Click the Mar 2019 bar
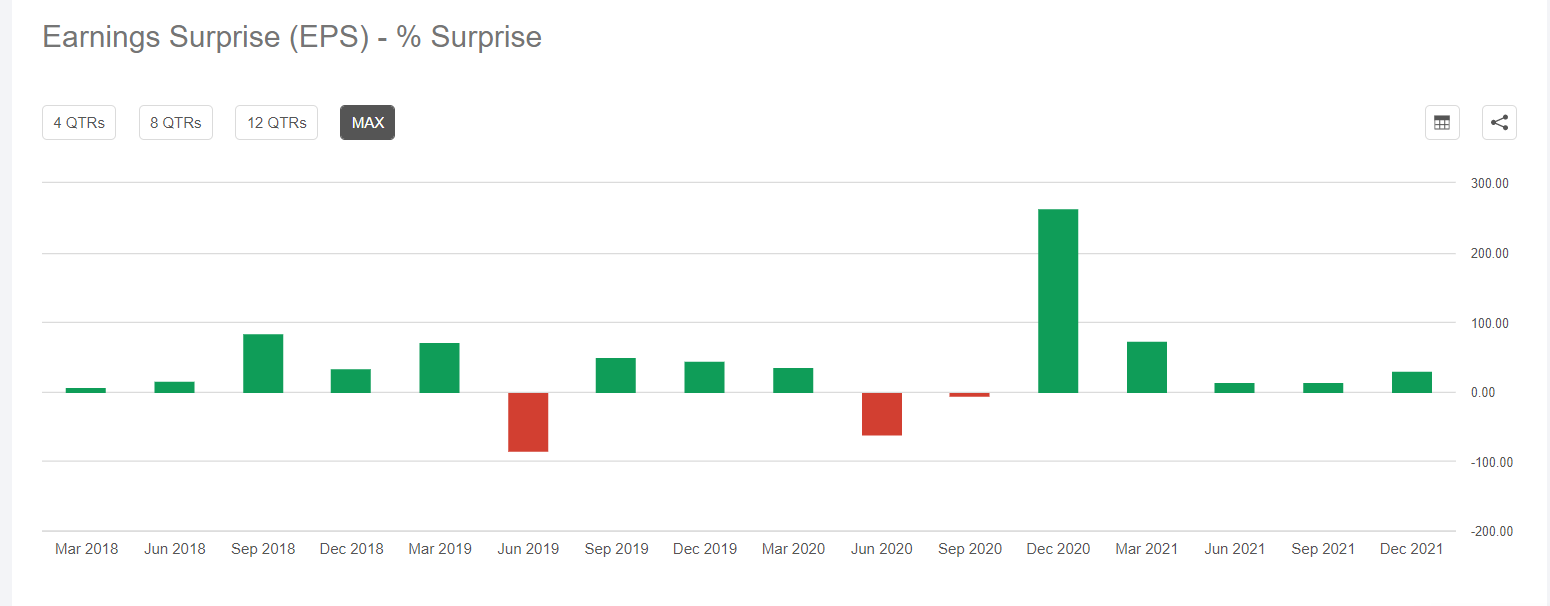 pos(439,368)
